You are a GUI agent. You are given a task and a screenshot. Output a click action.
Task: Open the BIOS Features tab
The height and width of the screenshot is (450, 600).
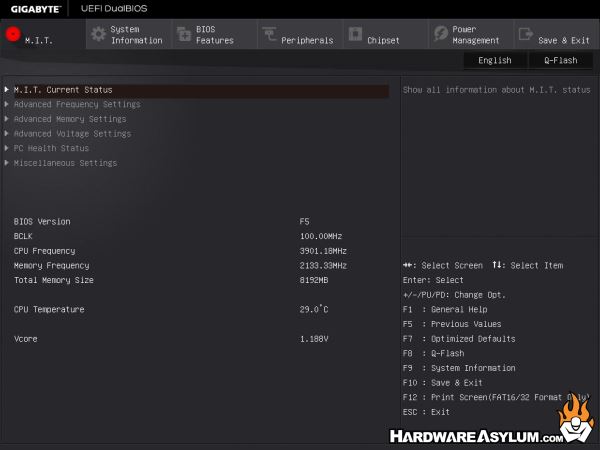click(x=215, y=34)
